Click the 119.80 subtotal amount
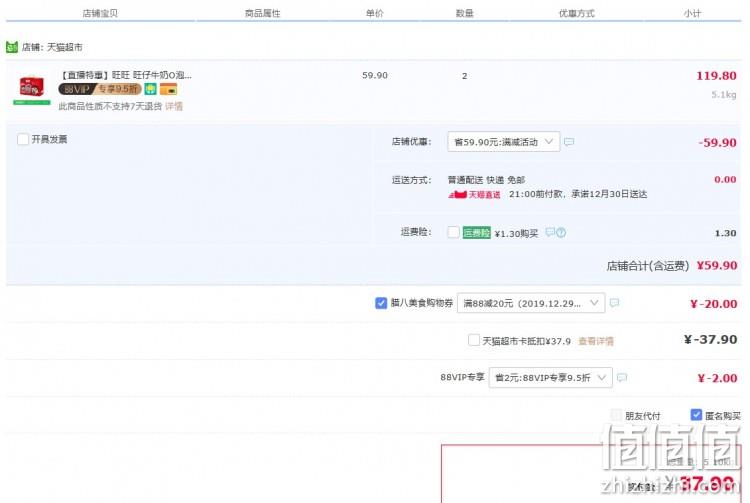Viewport: 750px width, 503px height. (x=716, y=76)
